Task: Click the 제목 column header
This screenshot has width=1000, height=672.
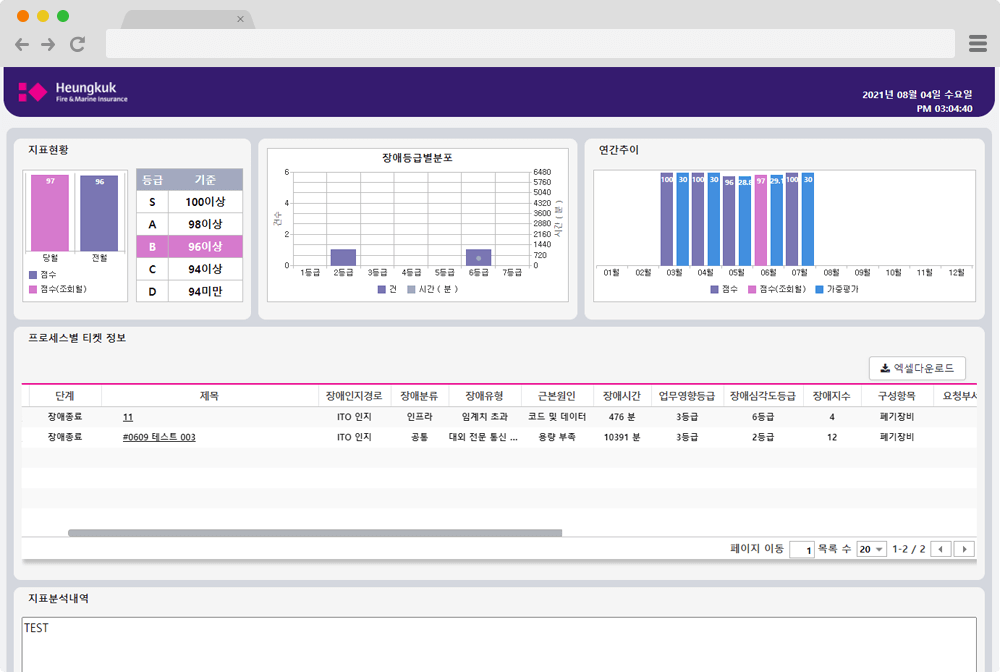Action: pyautogui.click(x=209, y=396)
